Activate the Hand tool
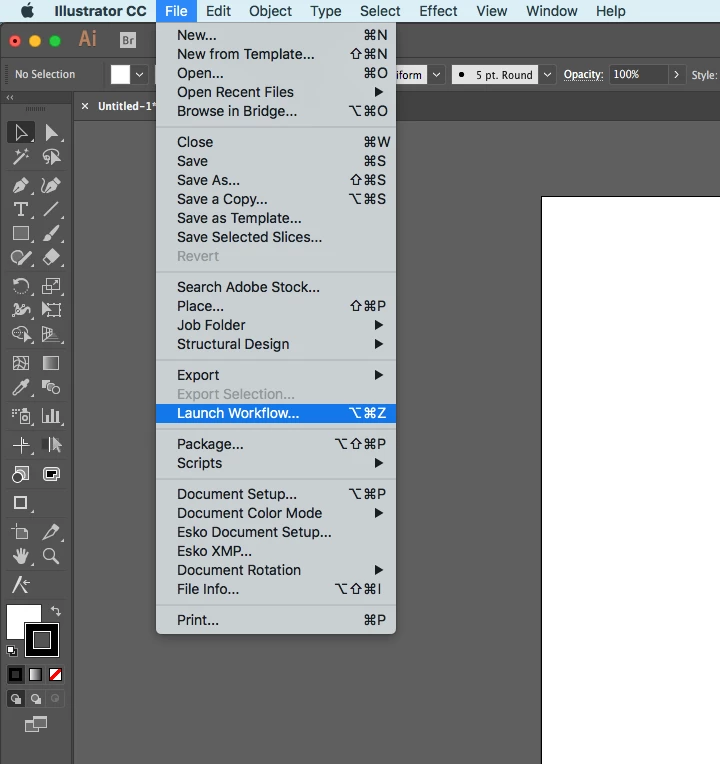The height and width of the screenshot is (764, 720). pyautogui.click(x=21, y=556)
